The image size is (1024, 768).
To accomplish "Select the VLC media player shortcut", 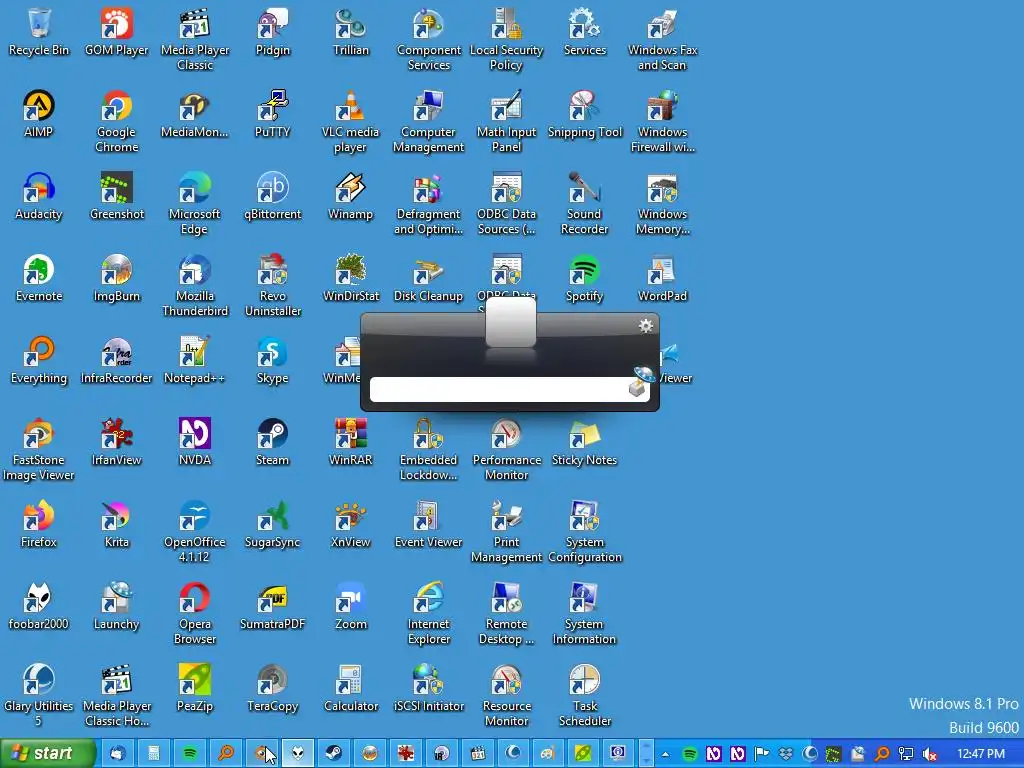I will [x=351, y=121].
